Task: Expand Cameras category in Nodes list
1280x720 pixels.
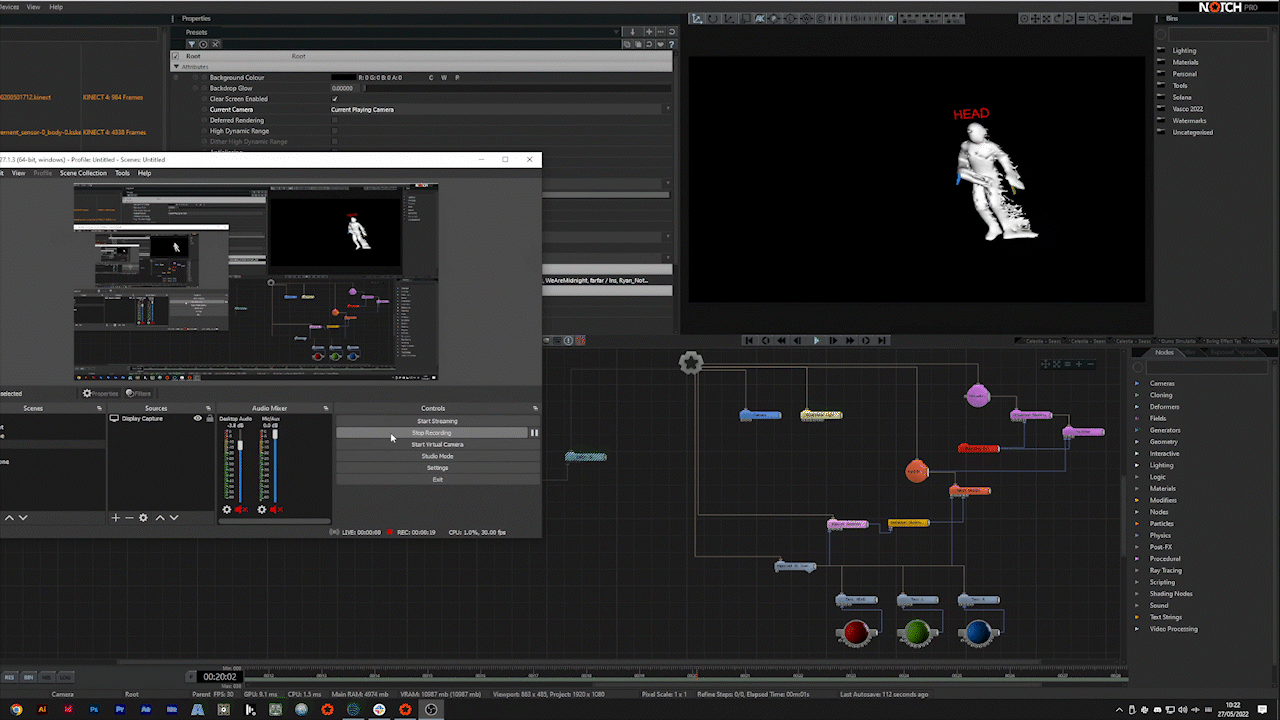Action: coord(1137,383)
